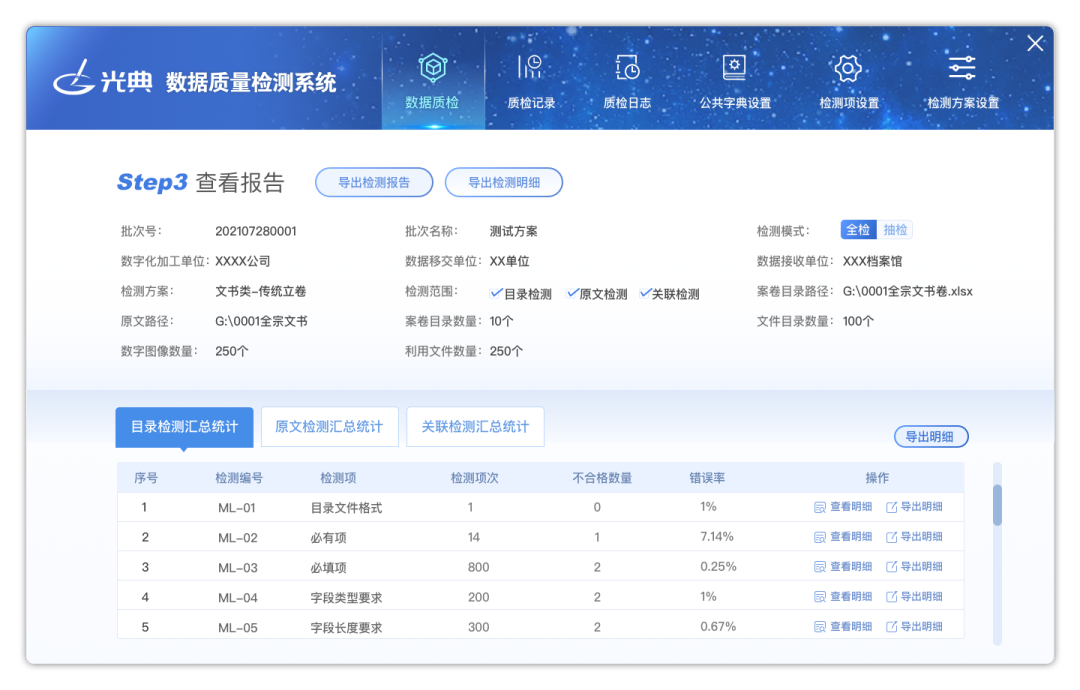Click 查看明细 icon for ML-01 row
The height and width of the screenshot is (690, 1080).
tap(820, 508)
